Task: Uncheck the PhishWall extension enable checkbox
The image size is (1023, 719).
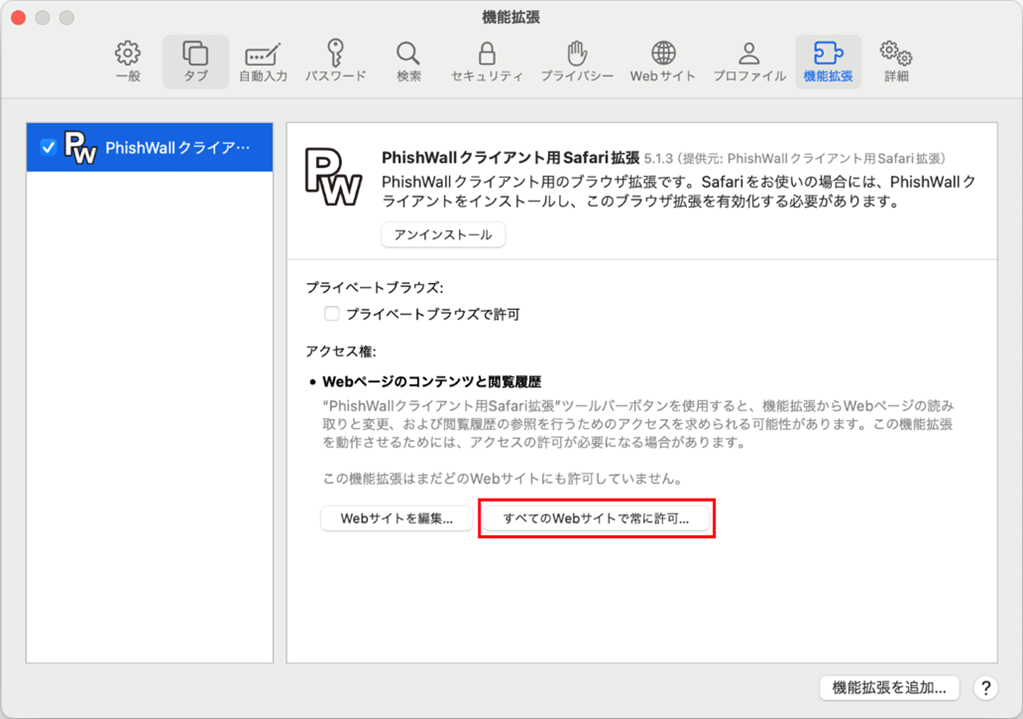Action: 48,147
